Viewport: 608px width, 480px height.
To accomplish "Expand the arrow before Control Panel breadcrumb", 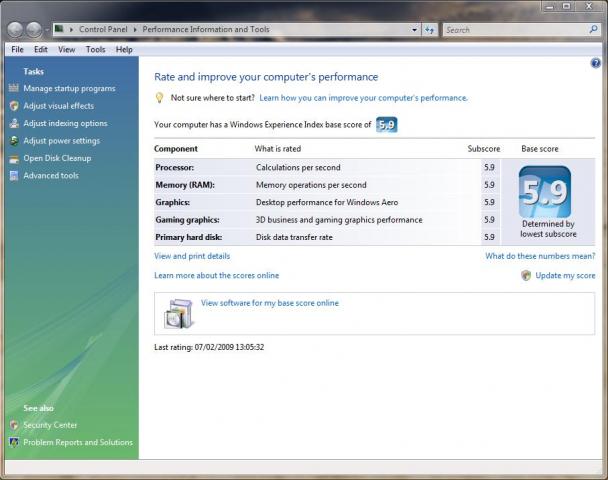I will click(71, 29).
